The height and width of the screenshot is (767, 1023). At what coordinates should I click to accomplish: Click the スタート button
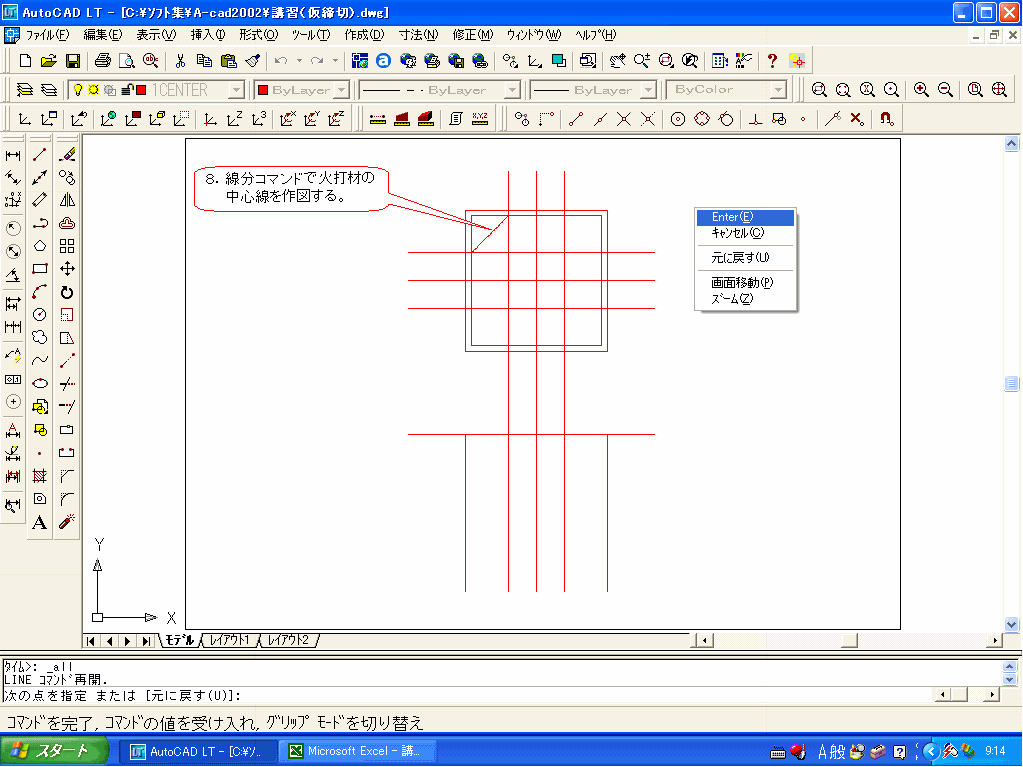click(x=53, y=751)
